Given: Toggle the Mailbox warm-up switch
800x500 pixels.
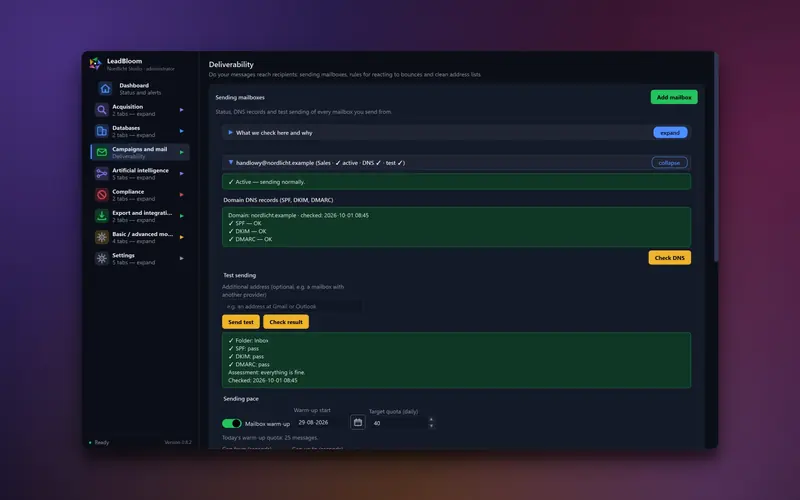Looking at the screenshot, I should pos(232,423).
